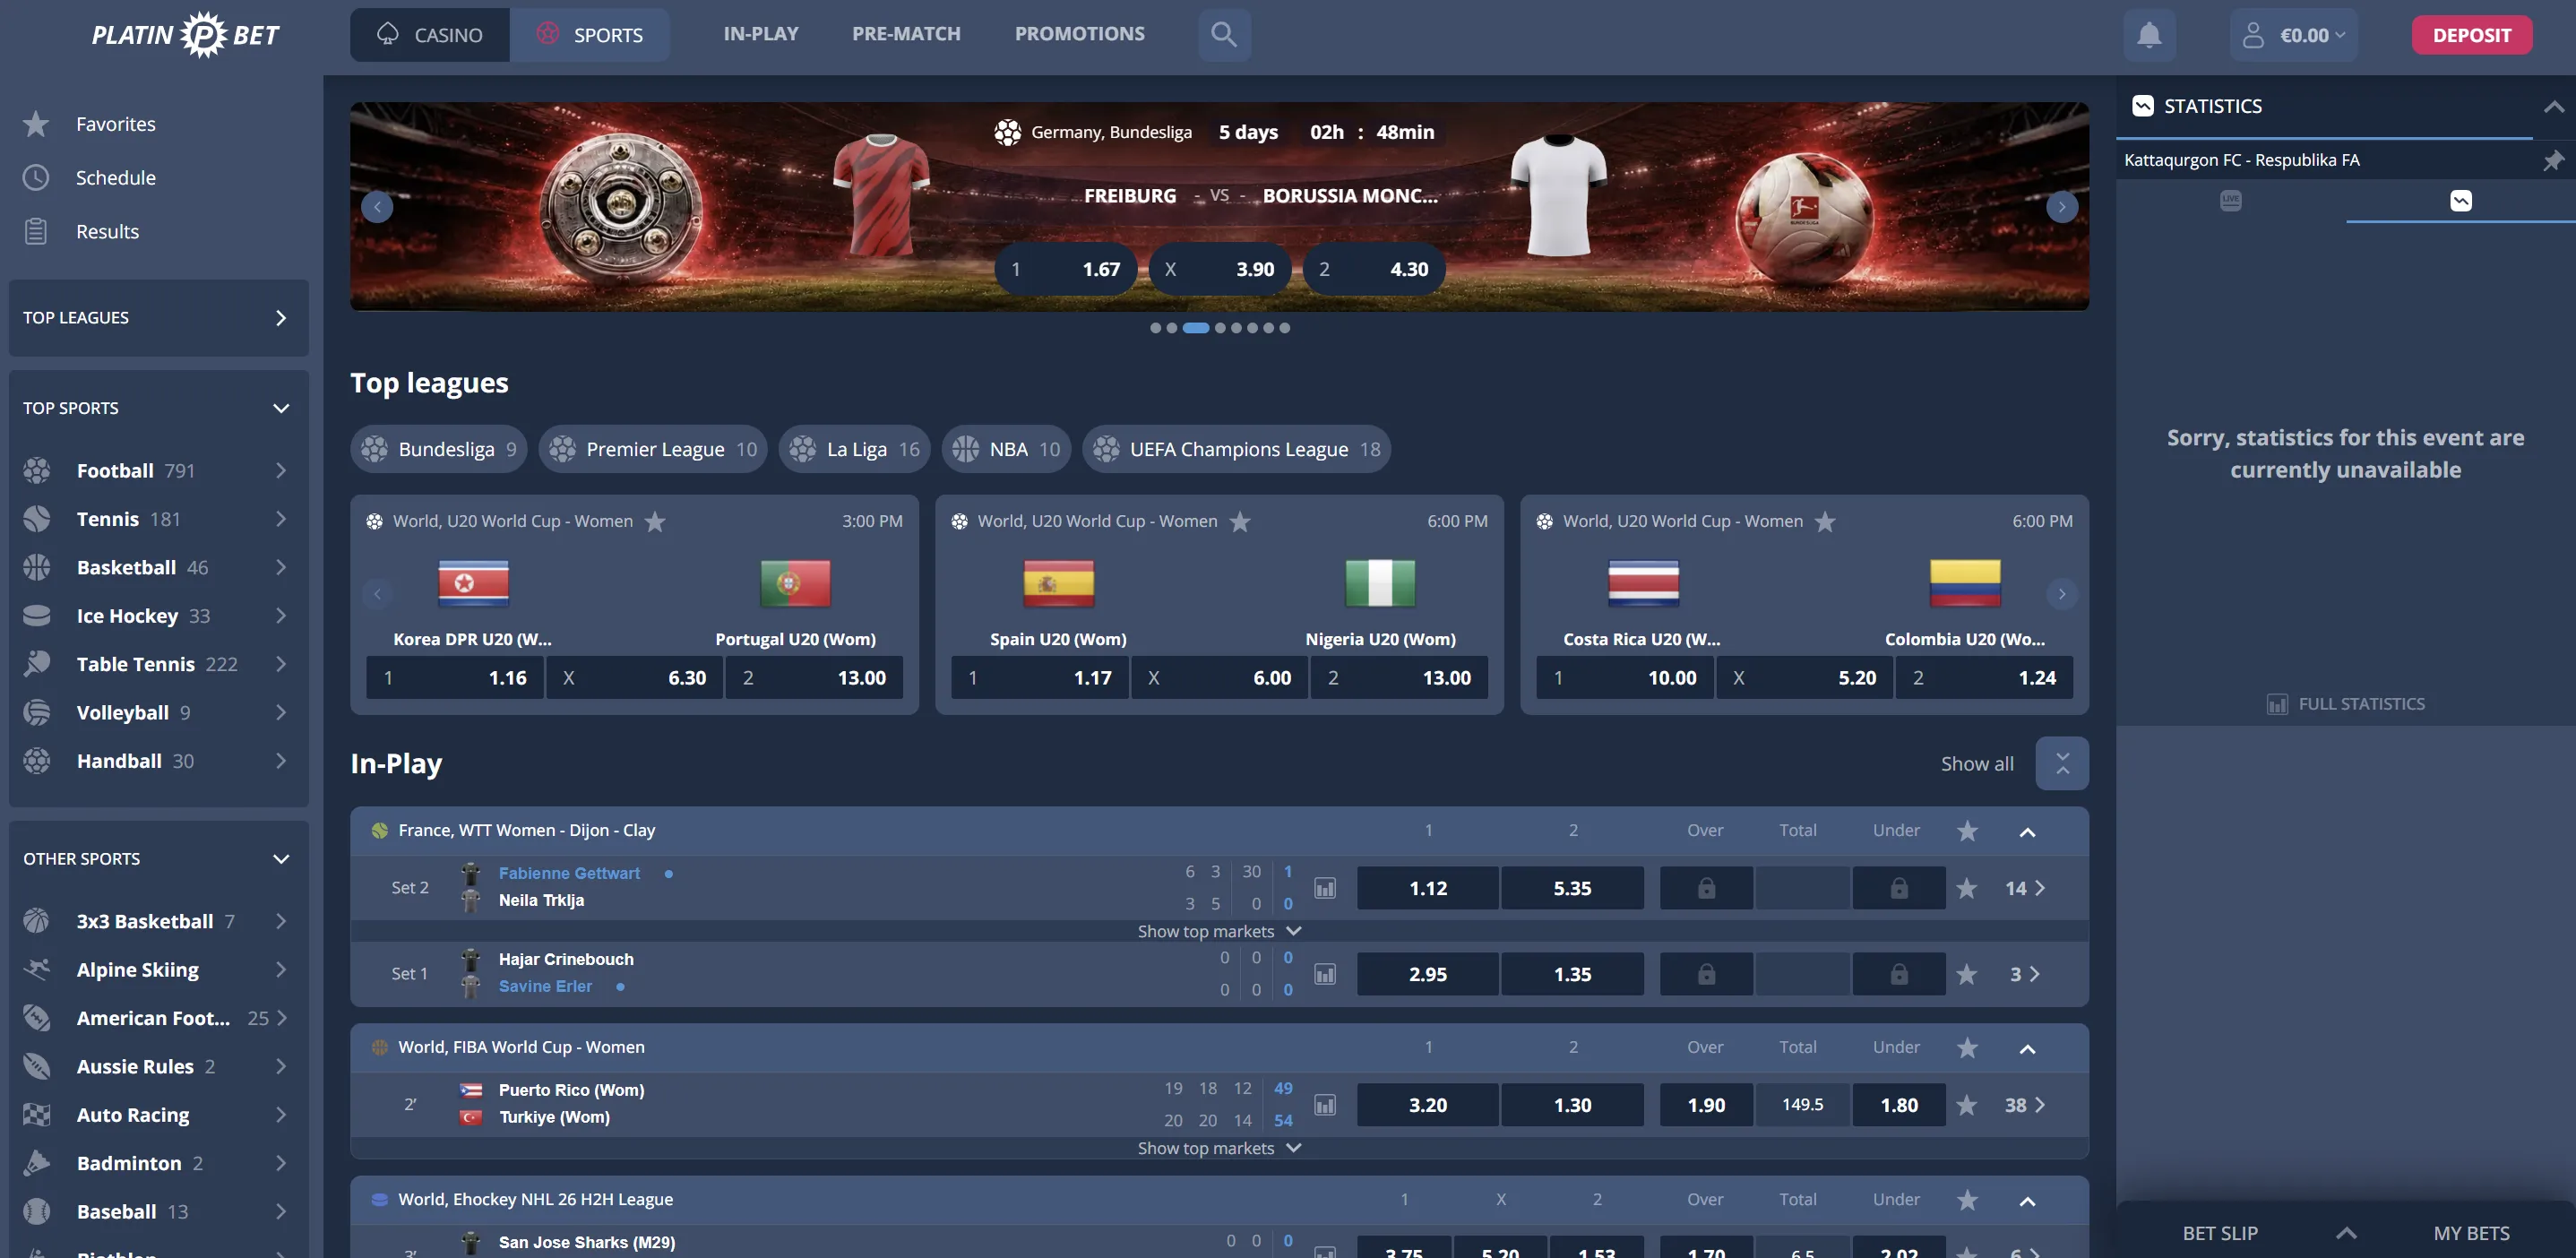Favorite Puerto Rico vs Turkiye match
Viewport: 2576px width, 1258px height.
tap(1966, 1105)
